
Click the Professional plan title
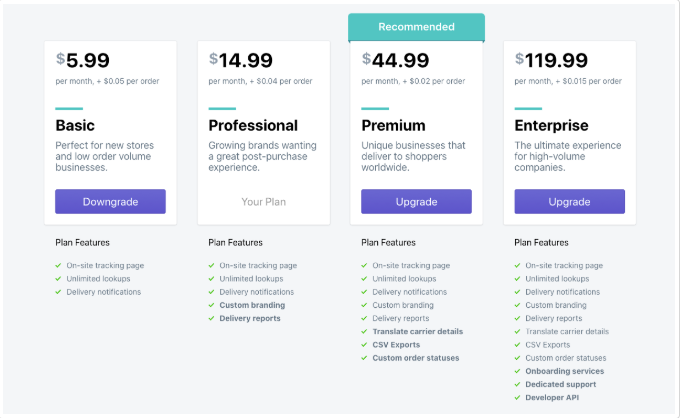pos(253,126)
